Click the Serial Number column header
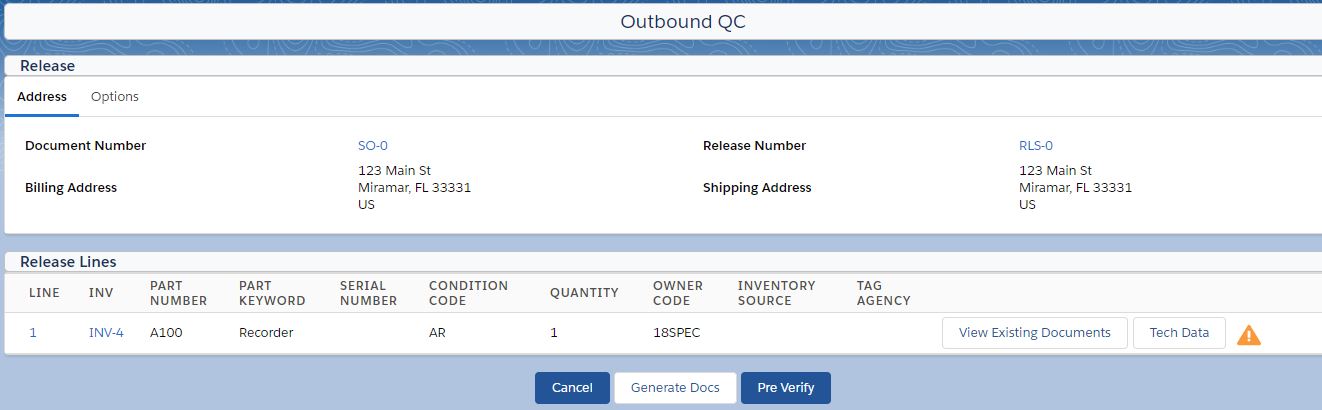 [x=368, y=293]
